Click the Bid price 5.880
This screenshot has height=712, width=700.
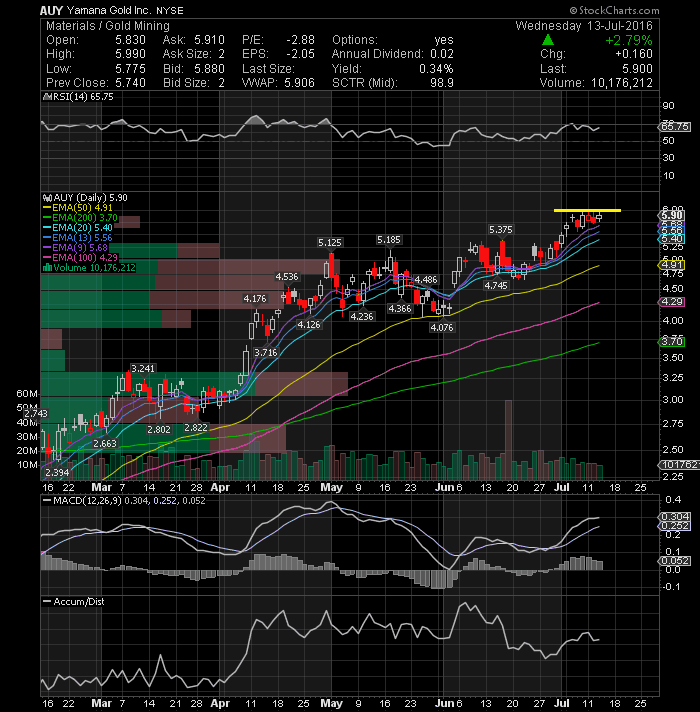point(209,69)
